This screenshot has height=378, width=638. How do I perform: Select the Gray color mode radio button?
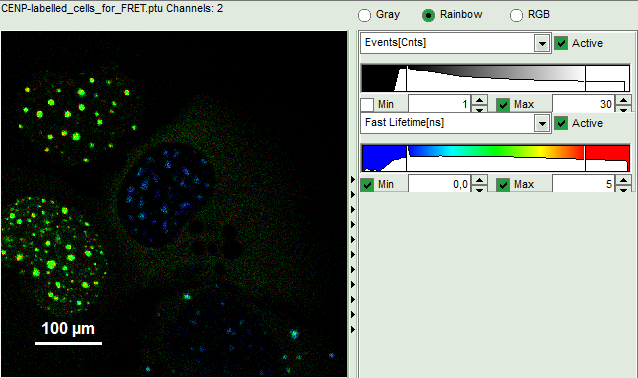tap(364, 15)
